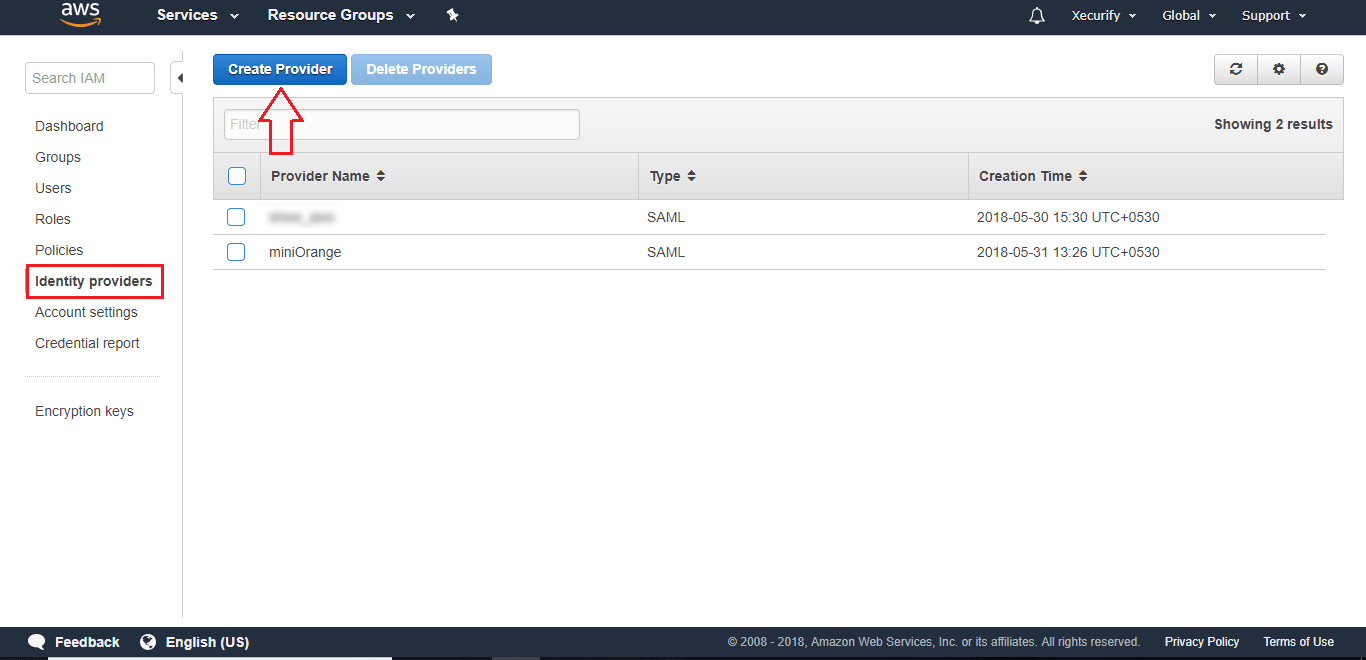Sort the table by Provider Name
The height and width of the screenshot is (660, 1366).
pyautogui.click(x=382, y=175)
